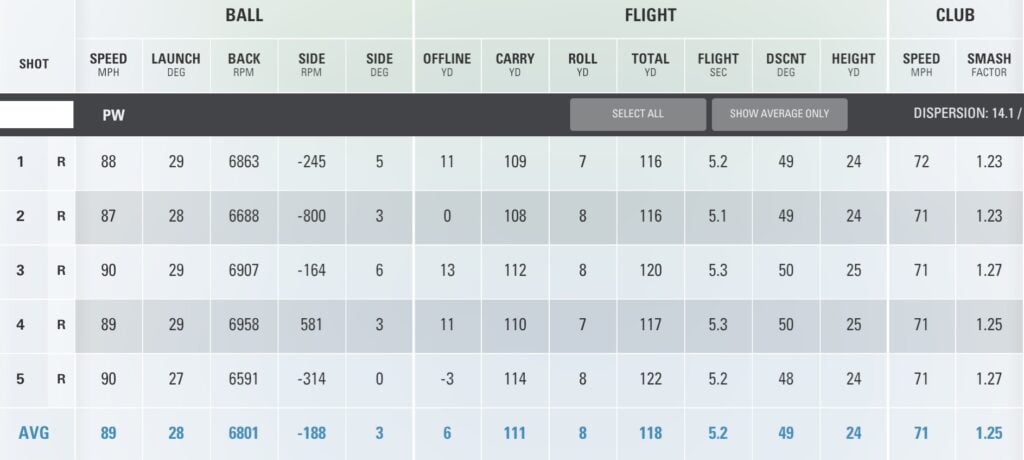Viewport: 1024px width, 460px height.
Task: Select shot number 5 row label
Action: (x=21, y=379)
